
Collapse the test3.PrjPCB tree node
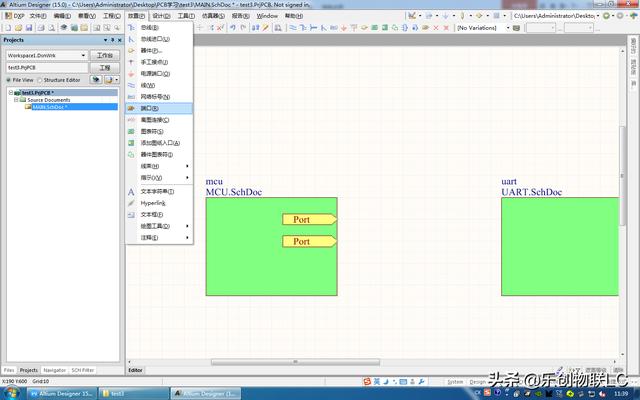coord(11,93)
